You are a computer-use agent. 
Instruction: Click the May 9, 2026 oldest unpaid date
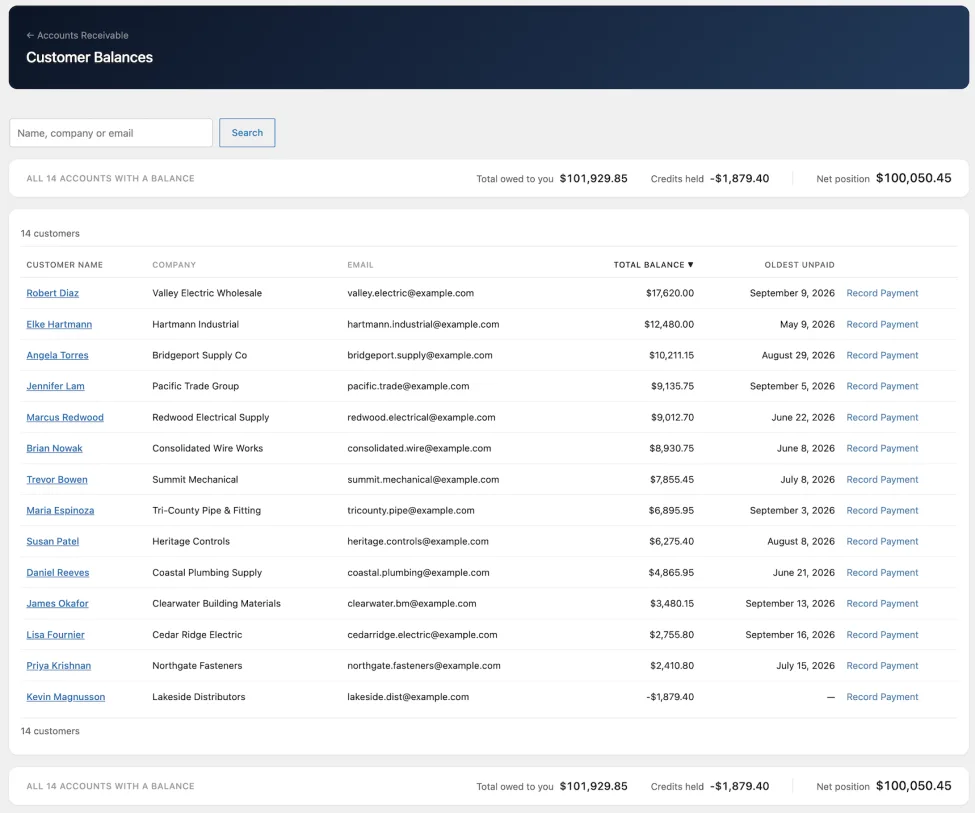point(807,324)
